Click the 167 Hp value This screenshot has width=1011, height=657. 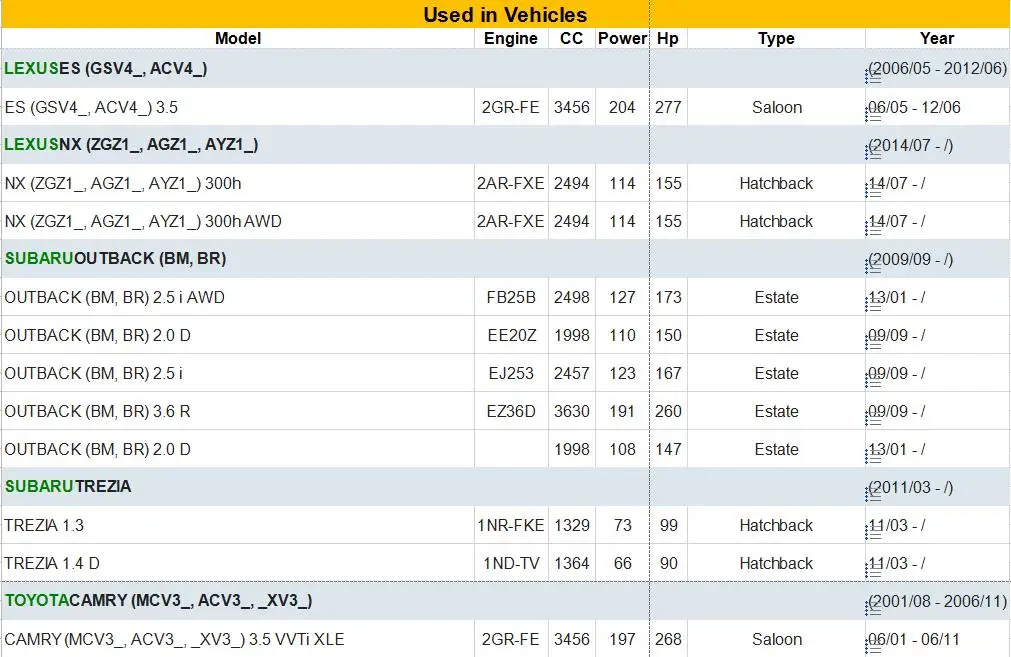(x=668, y=373)
